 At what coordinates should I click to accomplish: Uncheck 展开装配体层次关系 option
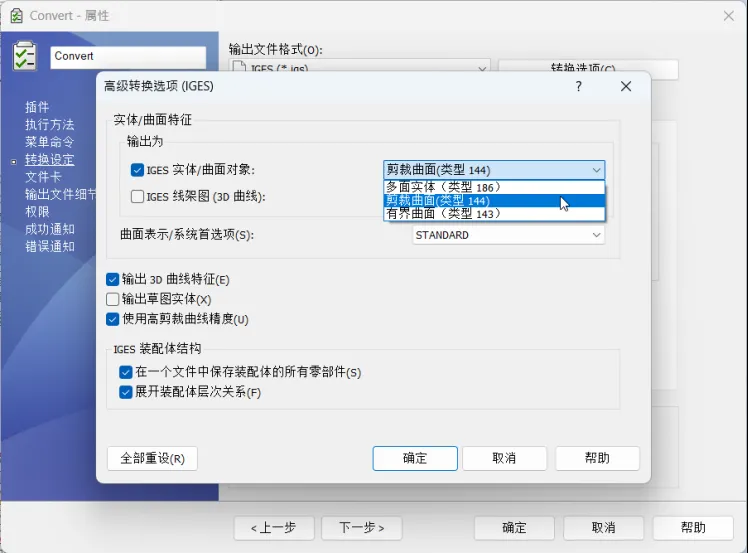(126, 392)
